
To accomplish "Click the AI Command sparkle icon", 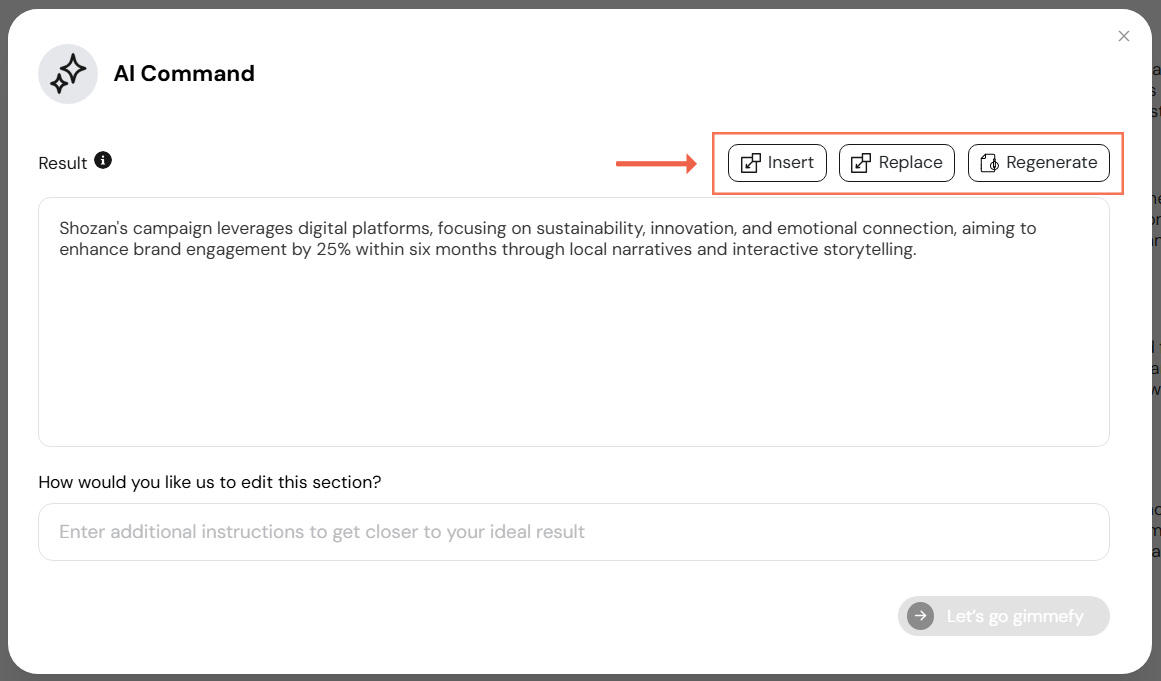I will tap(68, 74).
